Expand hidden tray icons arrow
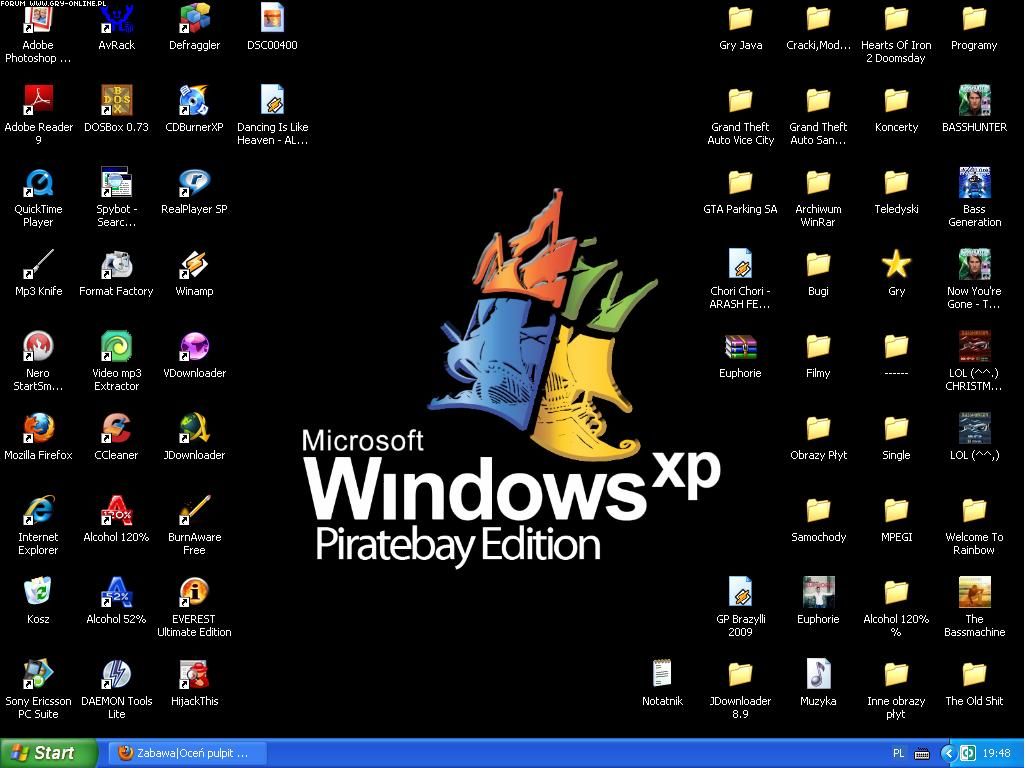This screenshot has height=768, width=1026. tap(949, 754)
